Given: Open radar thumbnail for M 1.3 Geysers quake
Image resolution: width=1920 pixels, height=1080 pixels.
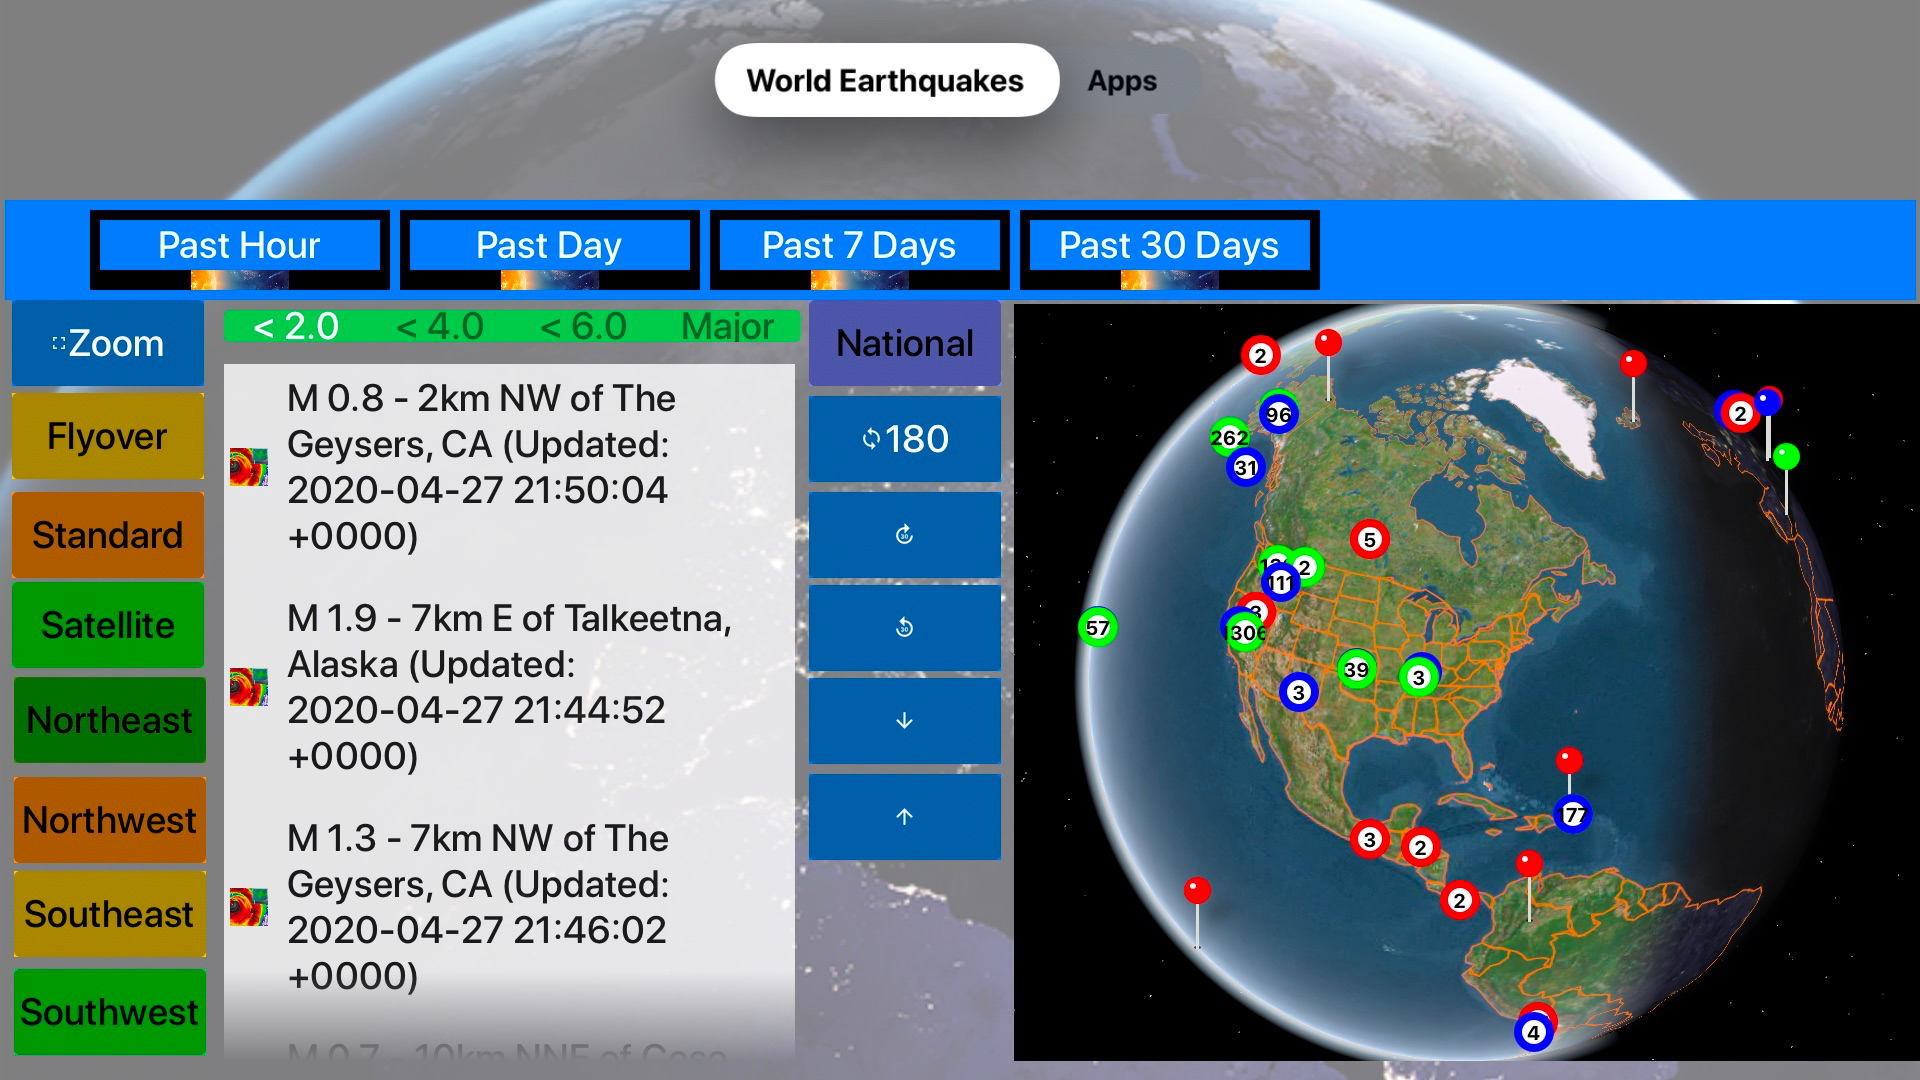Looking at the screenshot, I should pos(248,907).
